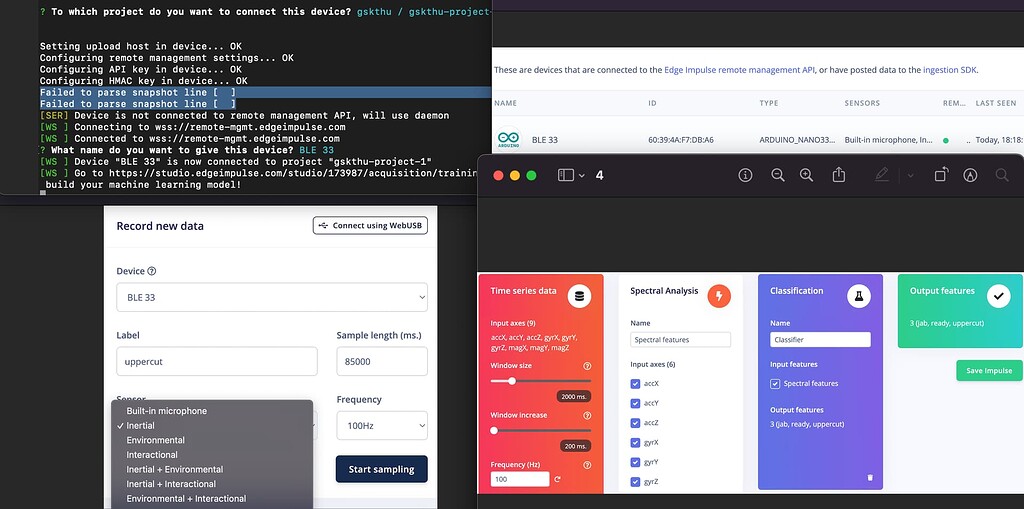Choose Environmental + Interactional sensor option
1024x509 pixels.
212,499
